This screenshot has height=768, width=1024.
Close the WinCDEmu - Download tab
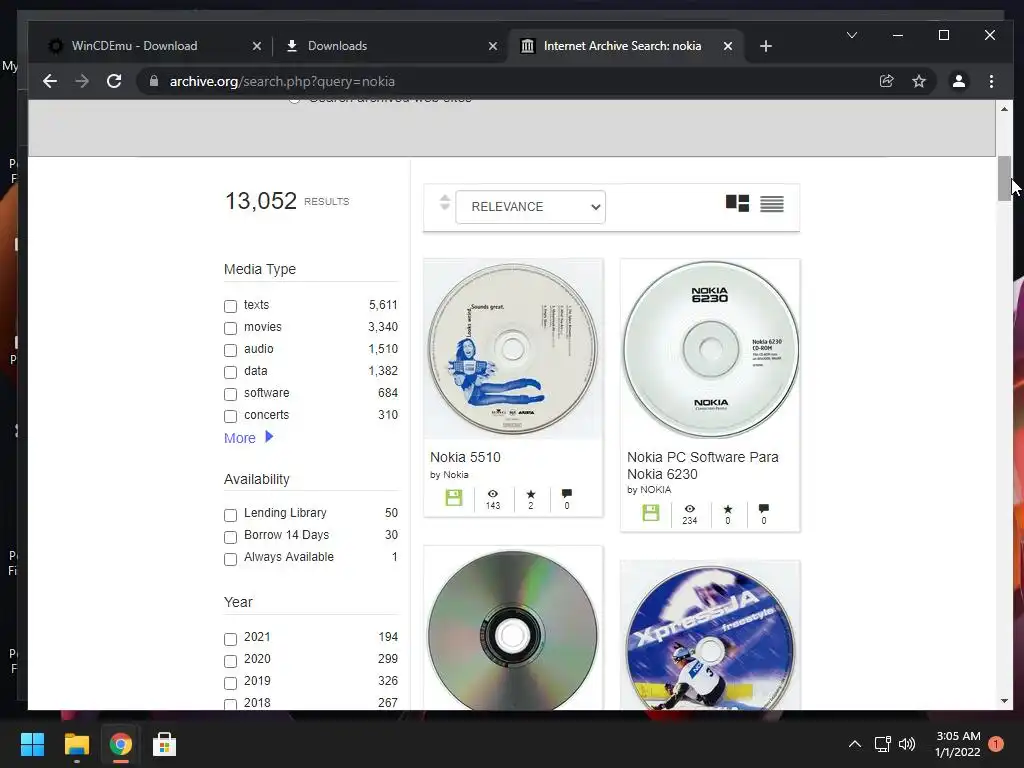pyautogui.click(x=257, y=46)
